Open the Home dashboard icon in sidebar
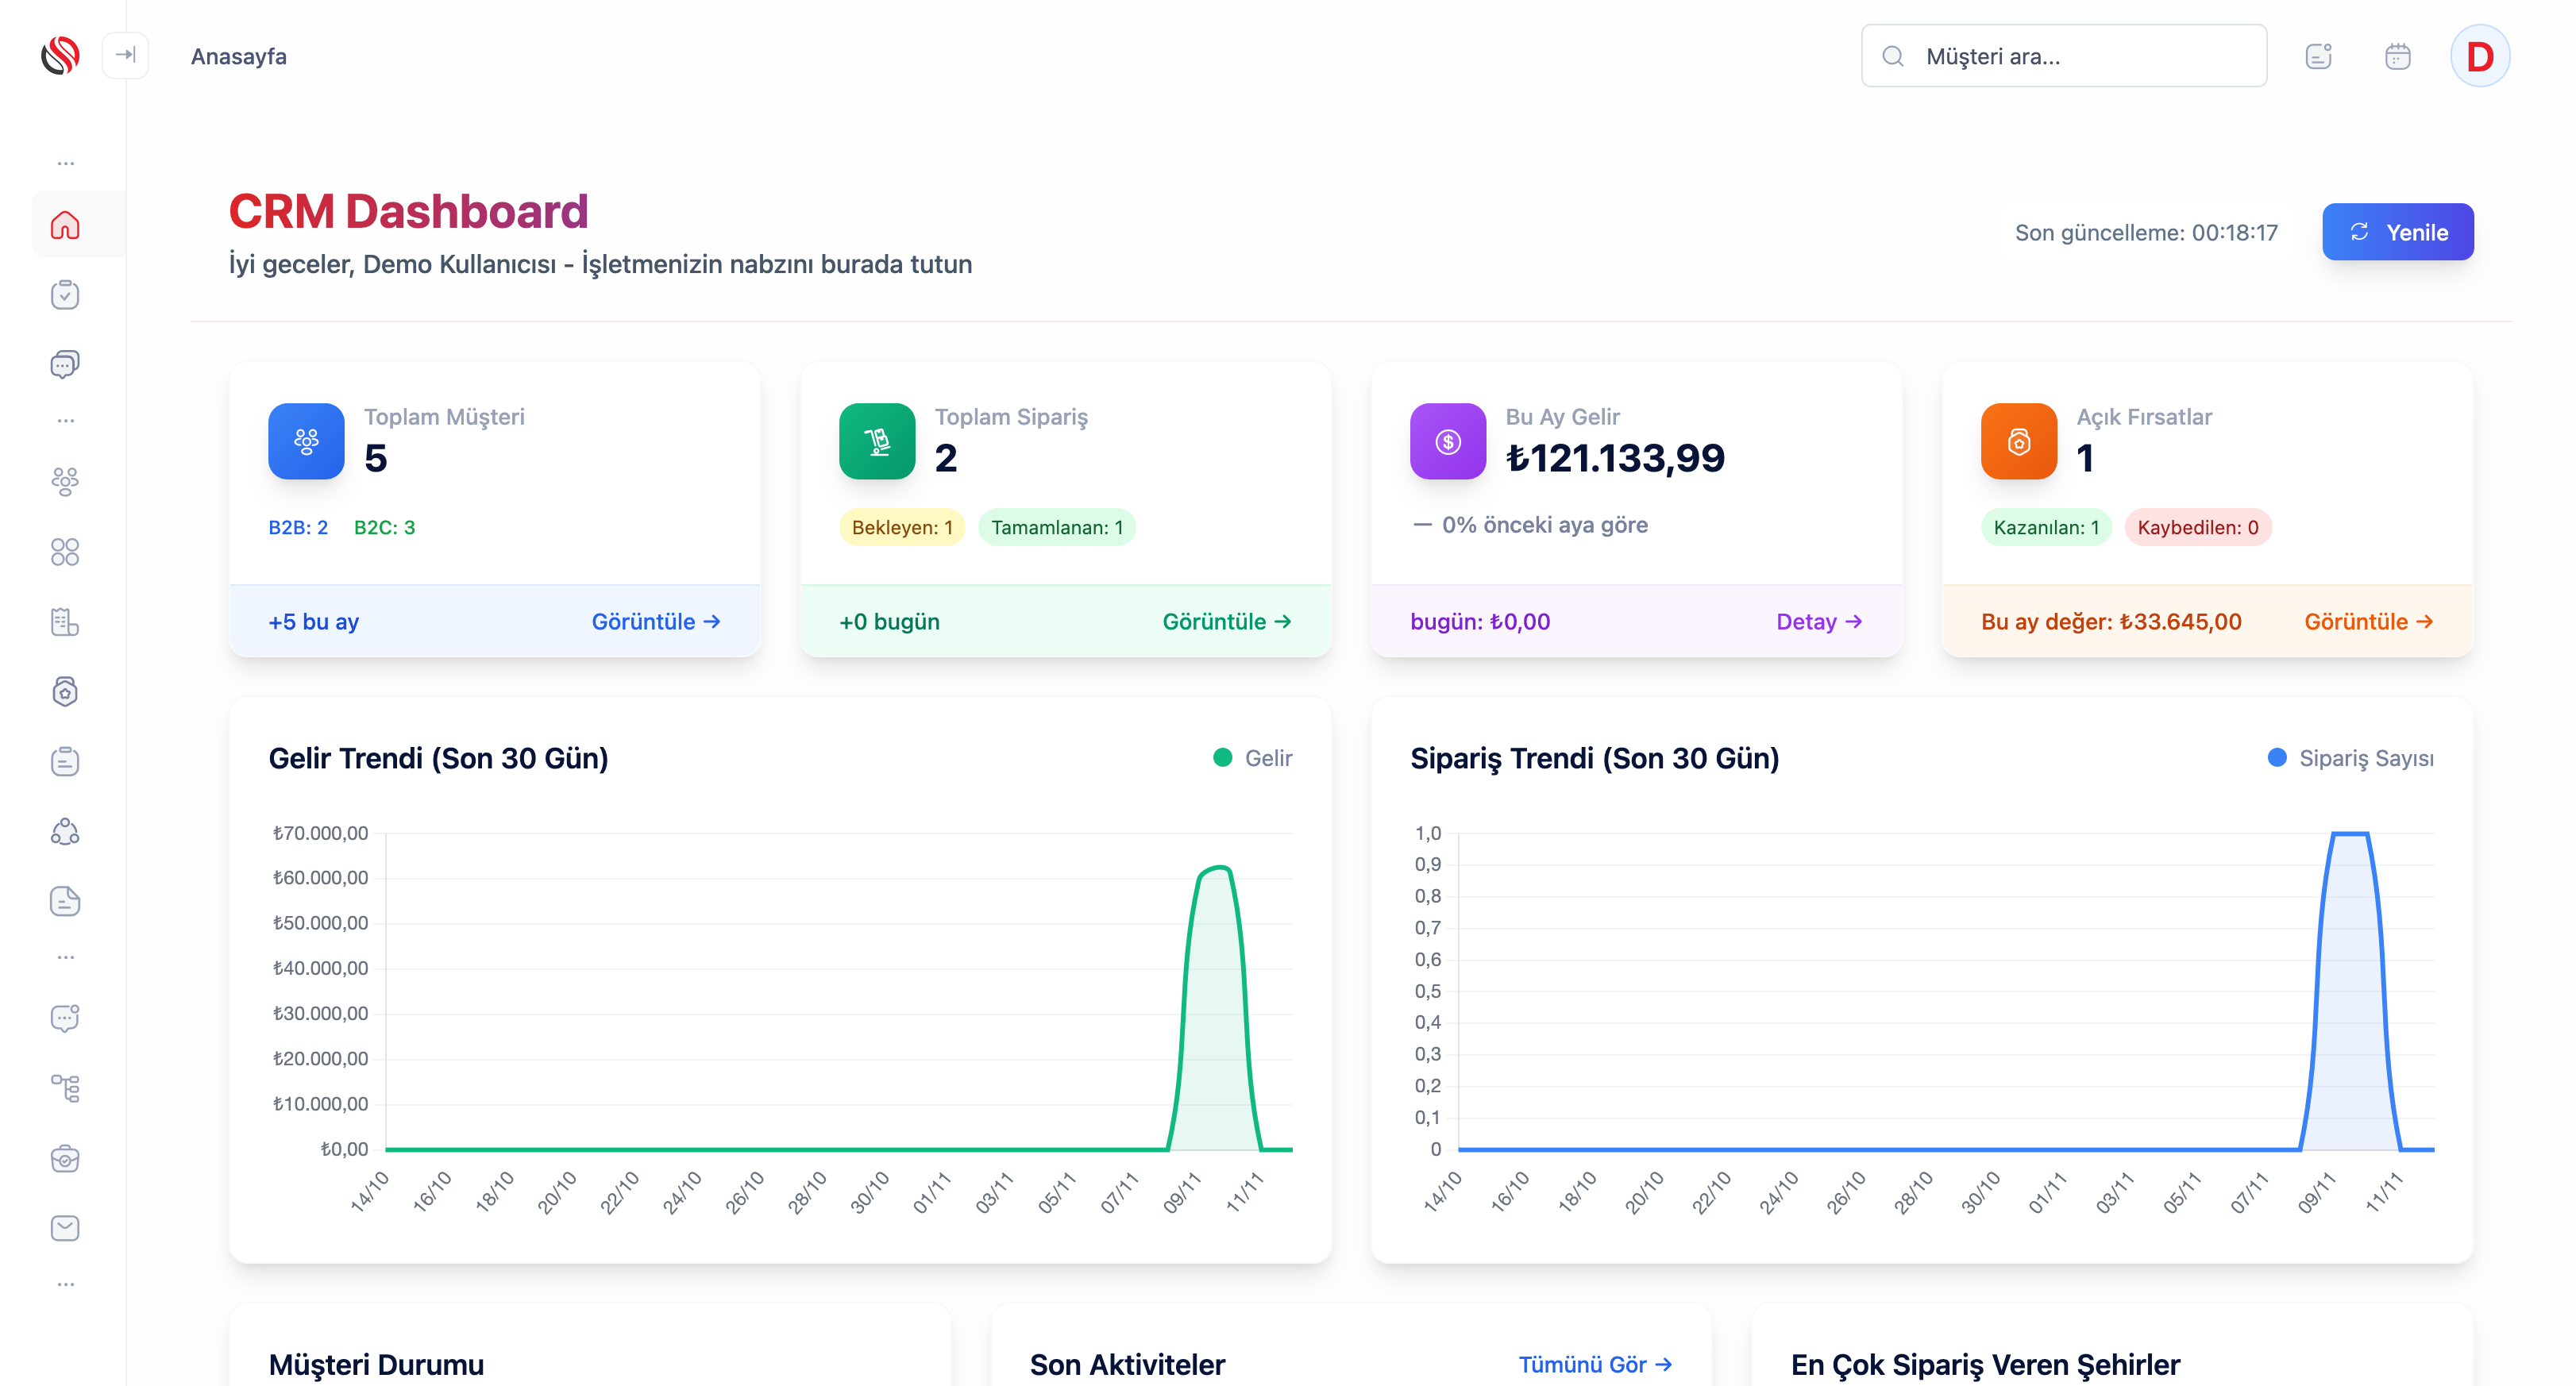Viewport: 2576px width, 1386px height. pos(64,224)
